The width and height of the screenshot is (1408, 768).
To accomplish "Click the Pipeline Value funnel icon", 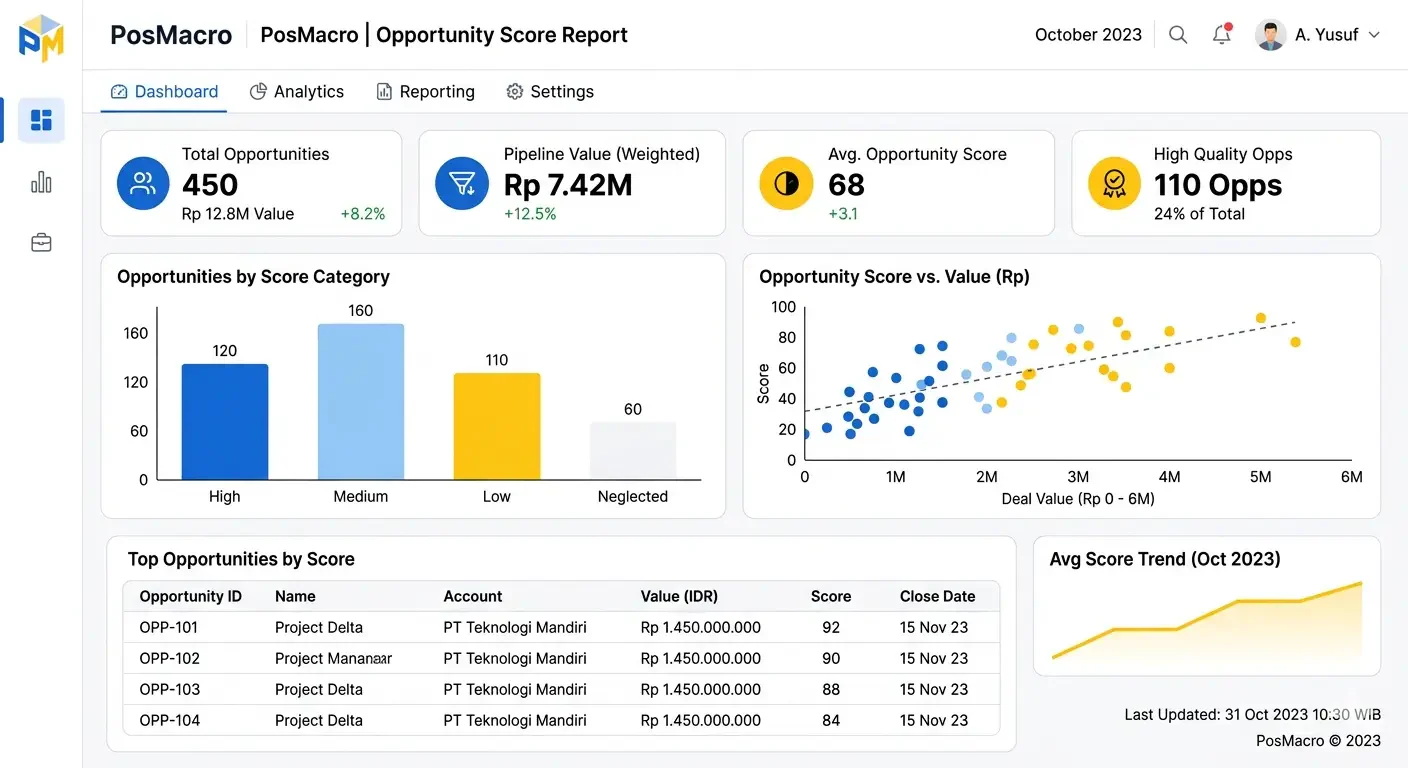I will [x=462, y=184].
